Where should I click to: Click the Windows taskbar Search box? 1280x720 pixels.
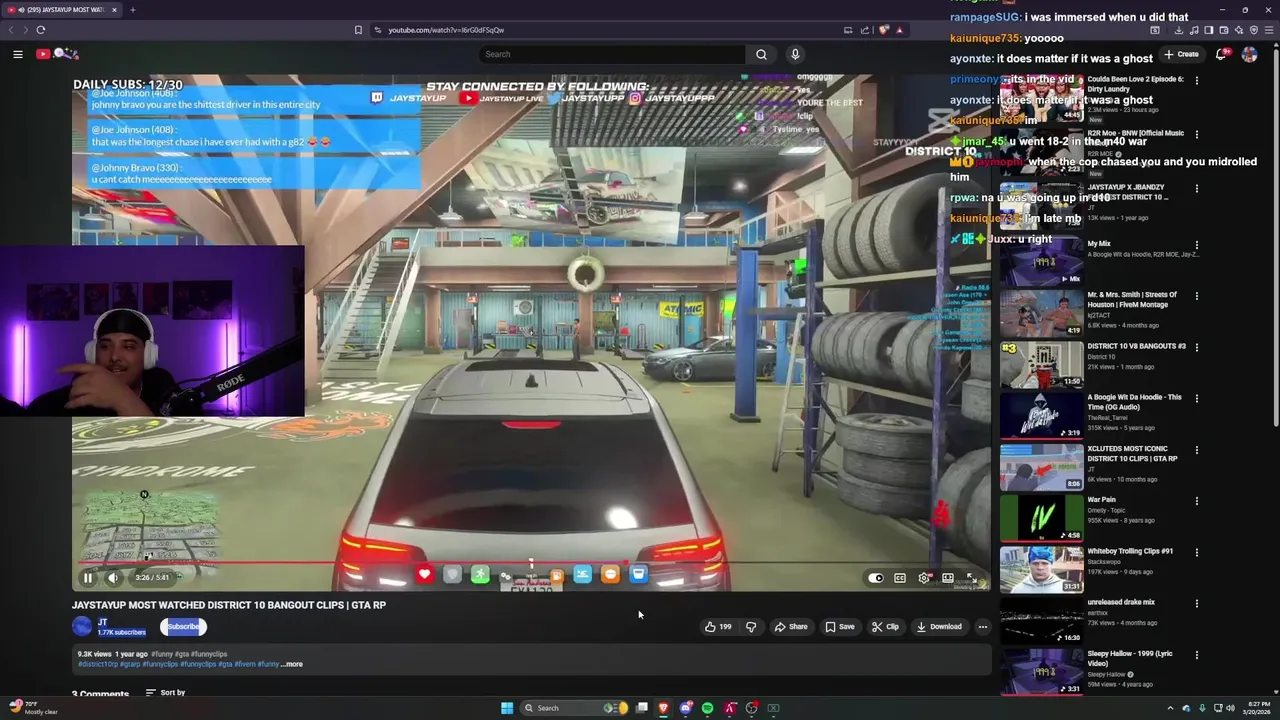click(x=573, y=708)
